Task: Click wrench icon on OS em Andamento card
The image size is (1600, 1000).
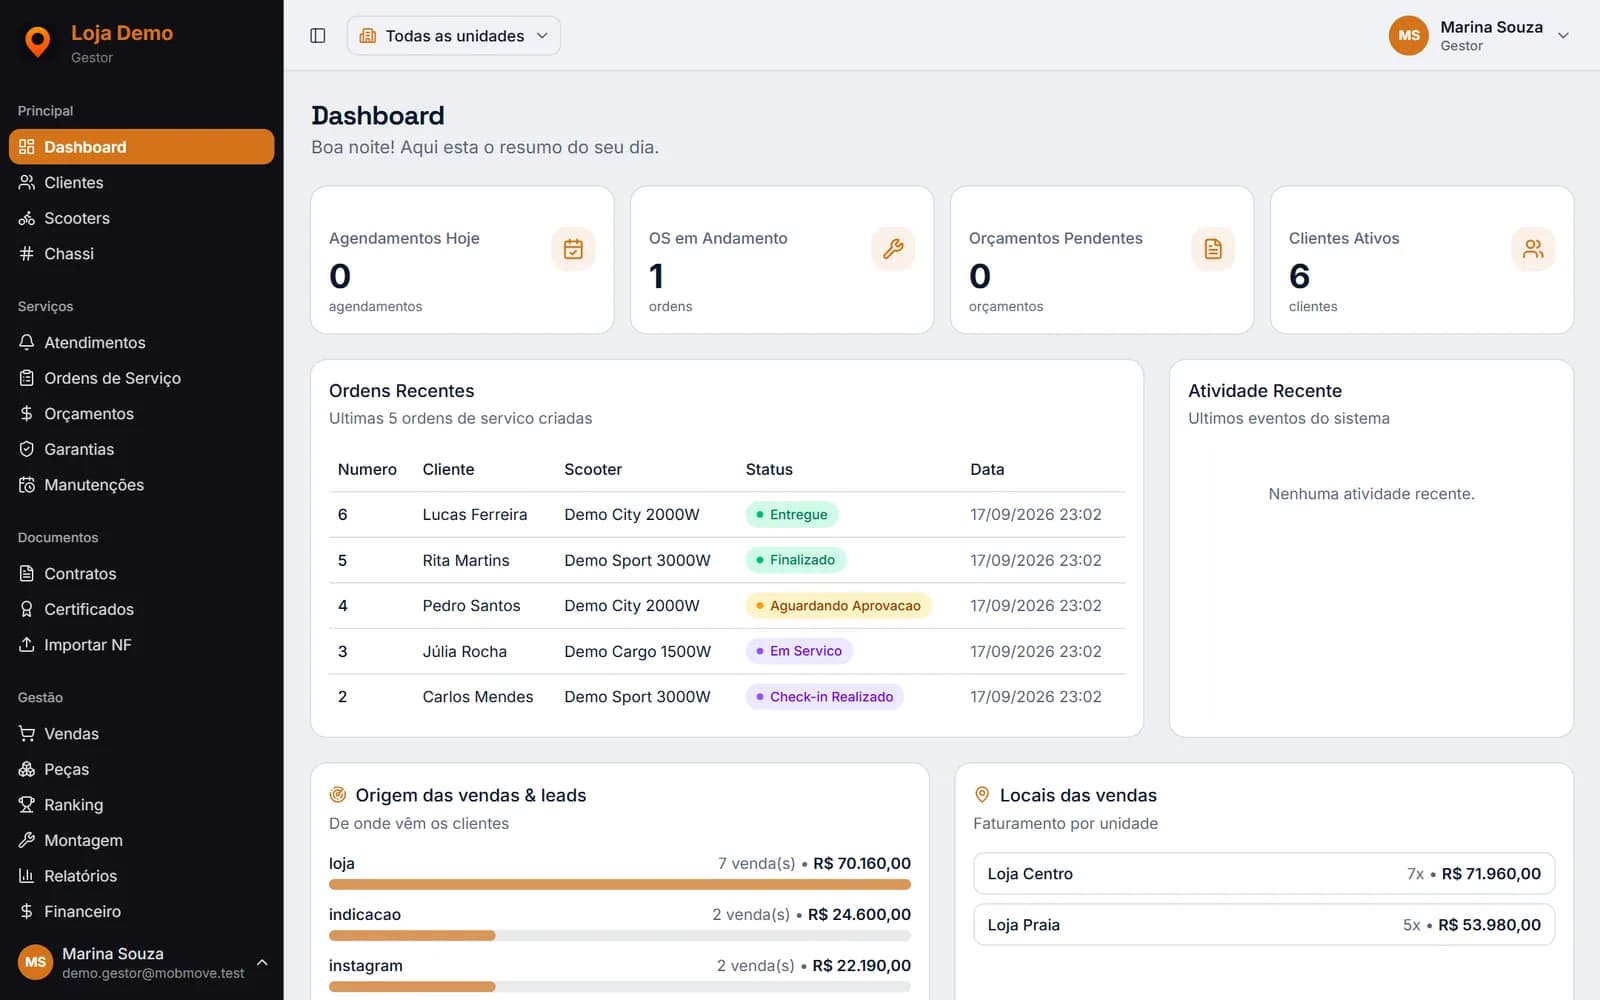Action: 893,249
